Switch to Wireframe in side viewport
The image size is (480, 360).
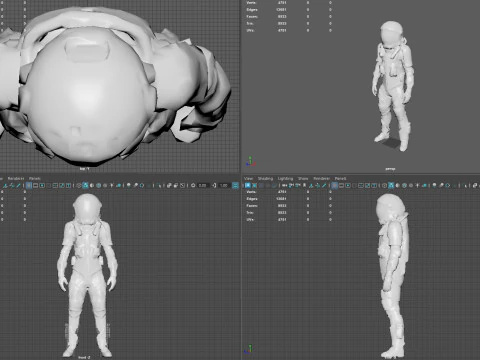pyautogui.click(x=384, y=185)
